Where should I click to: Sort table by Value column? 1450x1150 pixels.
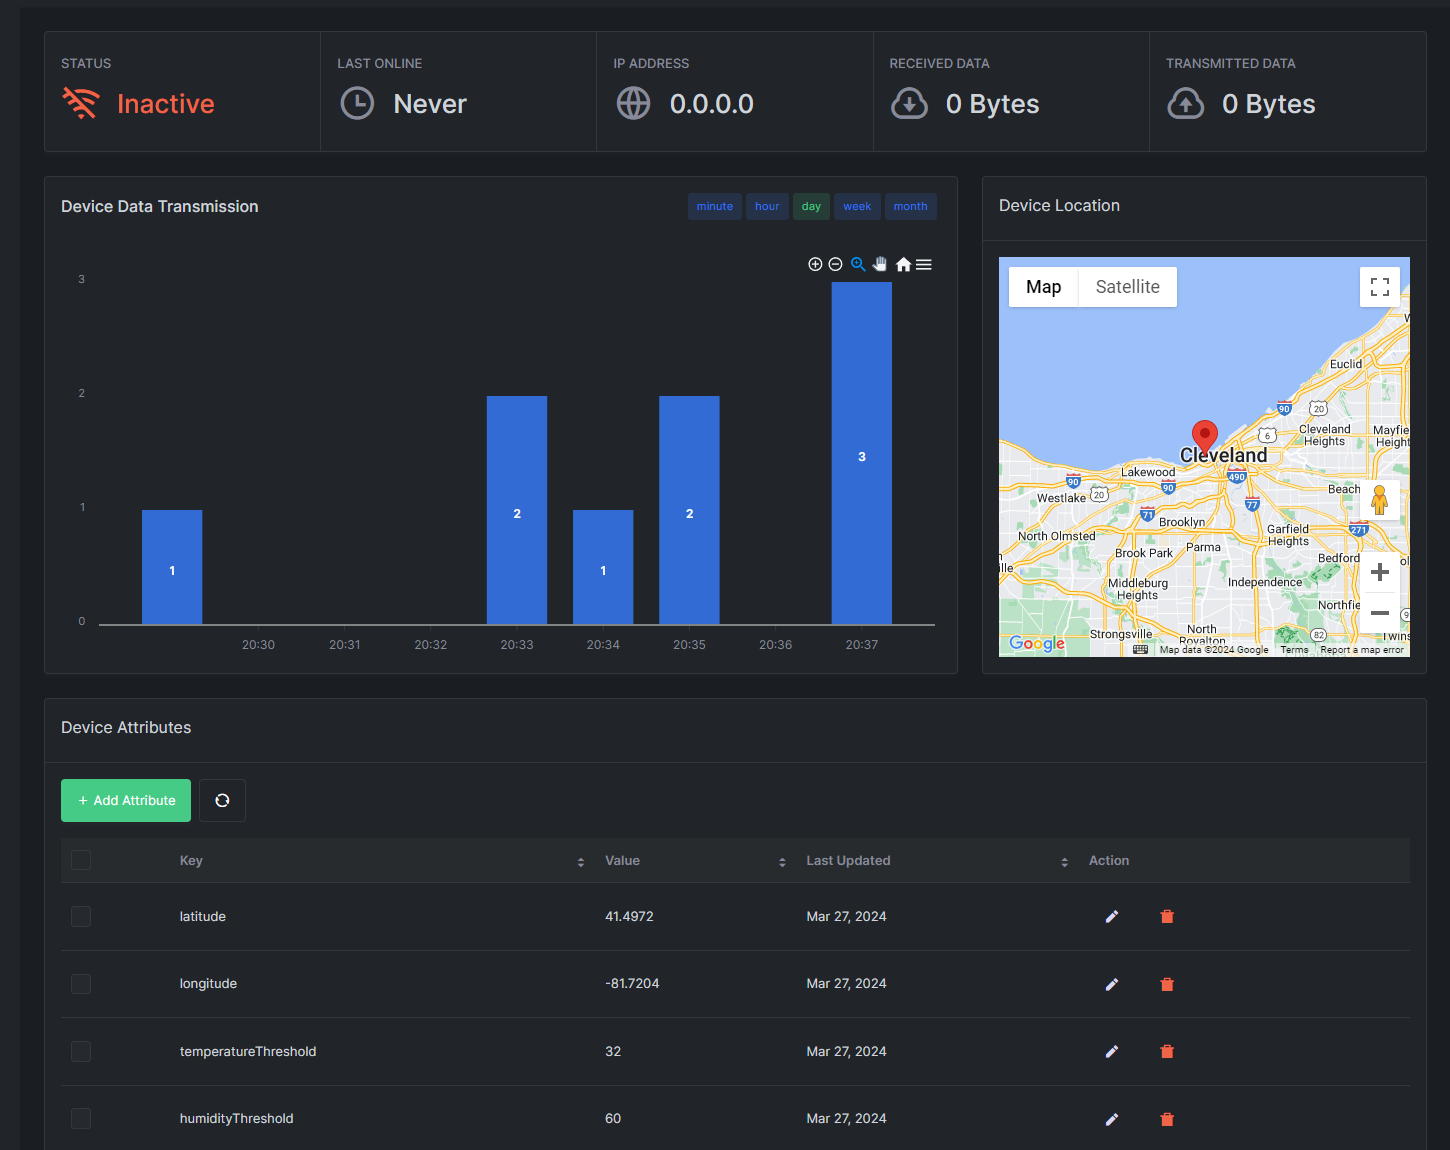click(x=782, y=861)
